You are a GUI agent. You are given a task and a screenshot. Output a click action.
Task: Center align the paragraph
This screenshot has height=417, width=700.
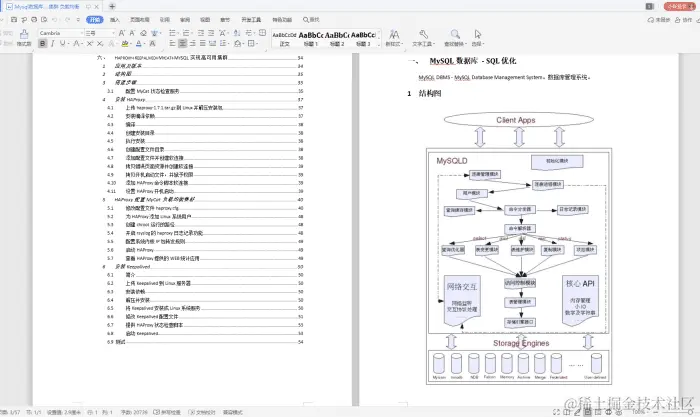(182, 43)
